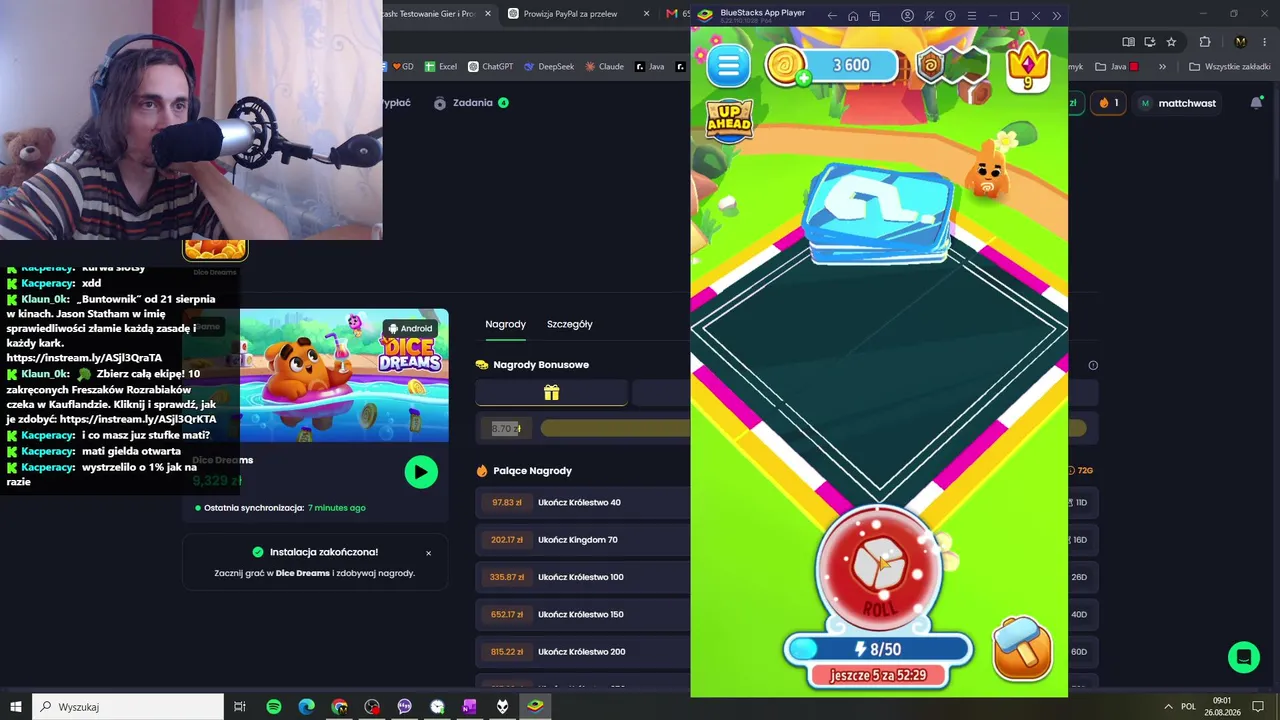
Task: Open Spotify from the taskbar
Action: (274, 707)
